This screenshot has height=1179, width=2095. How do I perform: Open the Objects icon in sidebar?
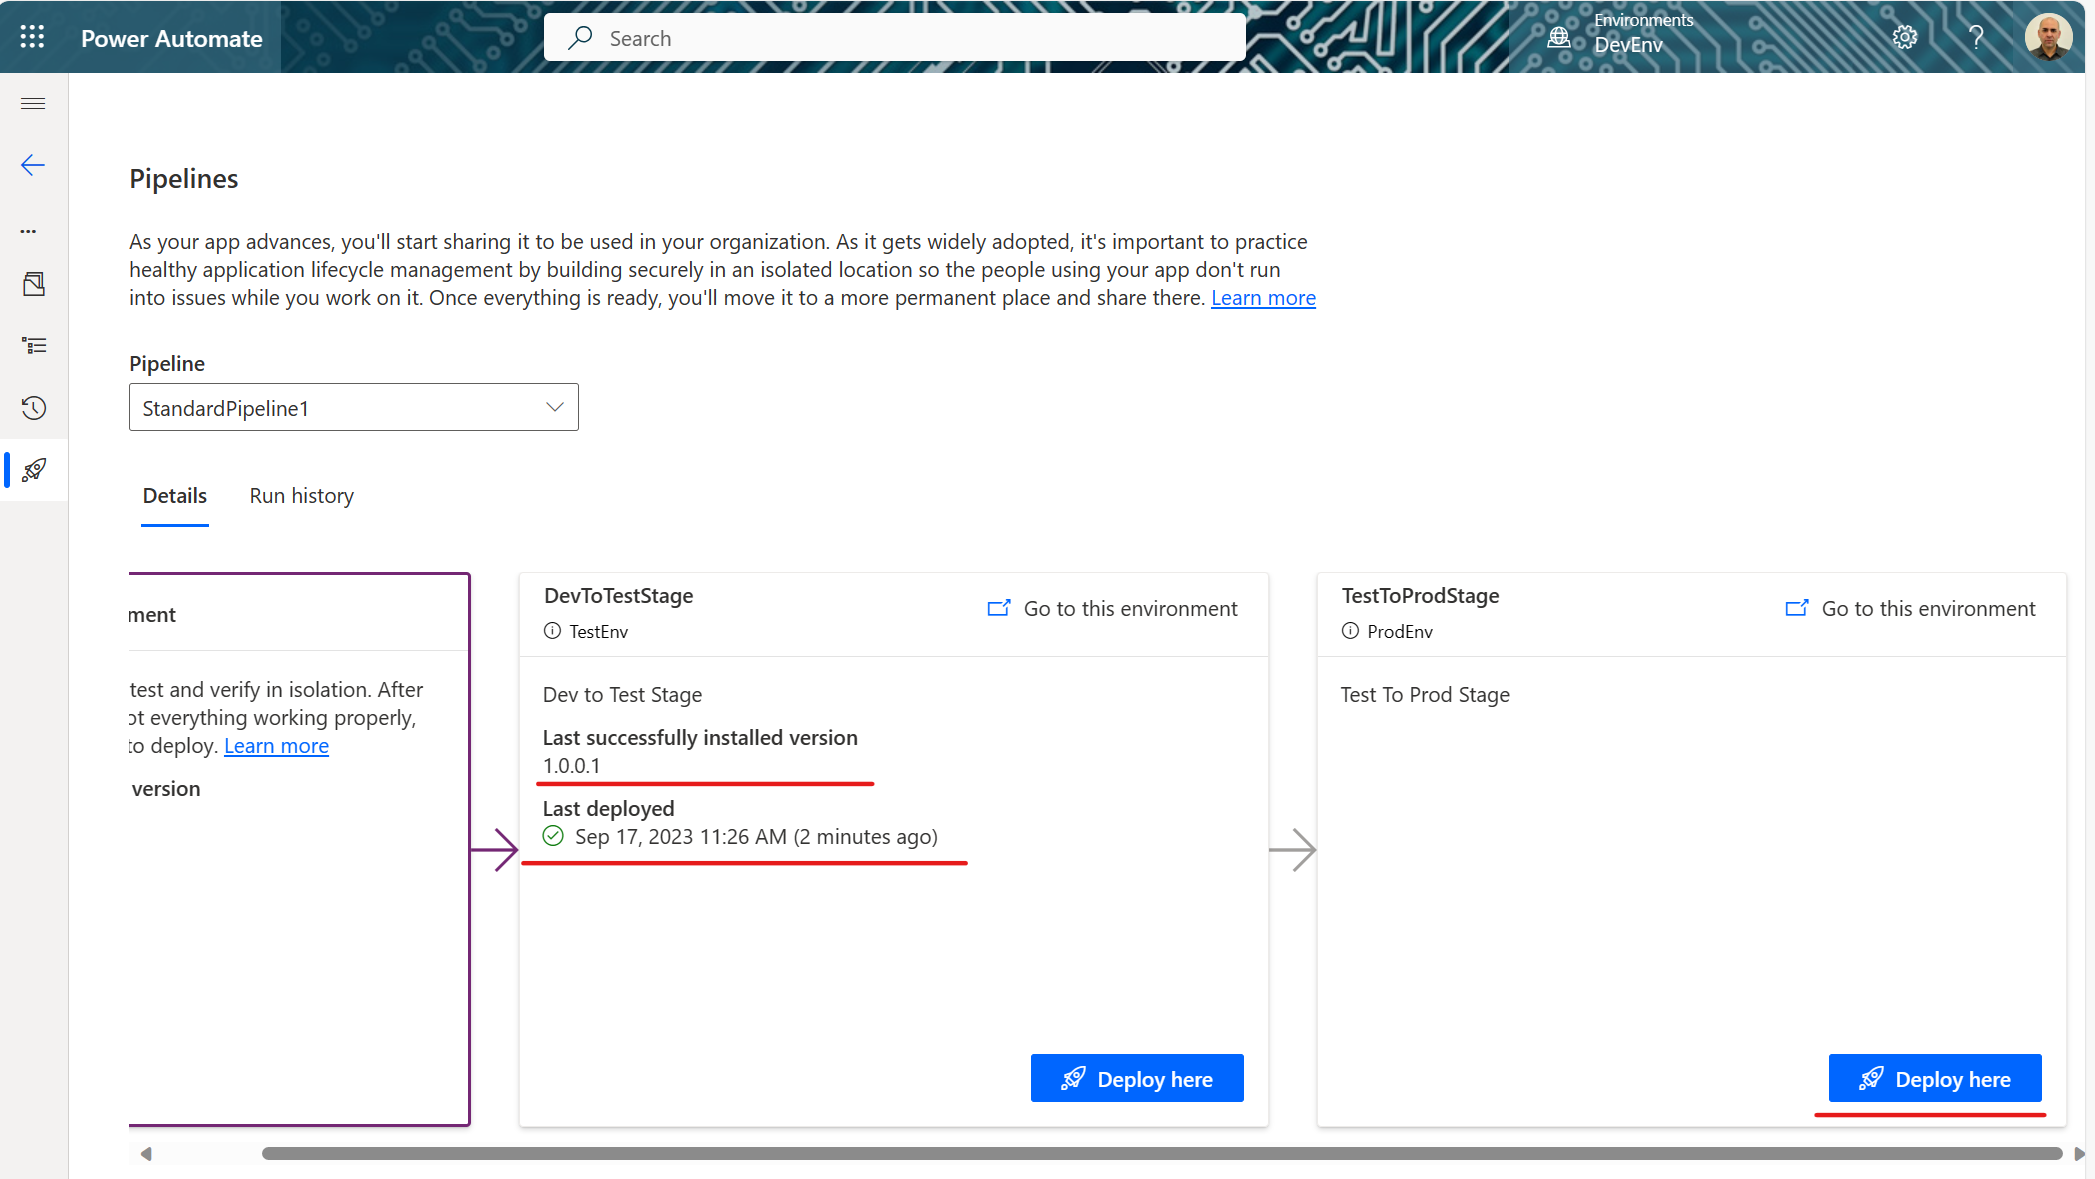click(34, 284)
